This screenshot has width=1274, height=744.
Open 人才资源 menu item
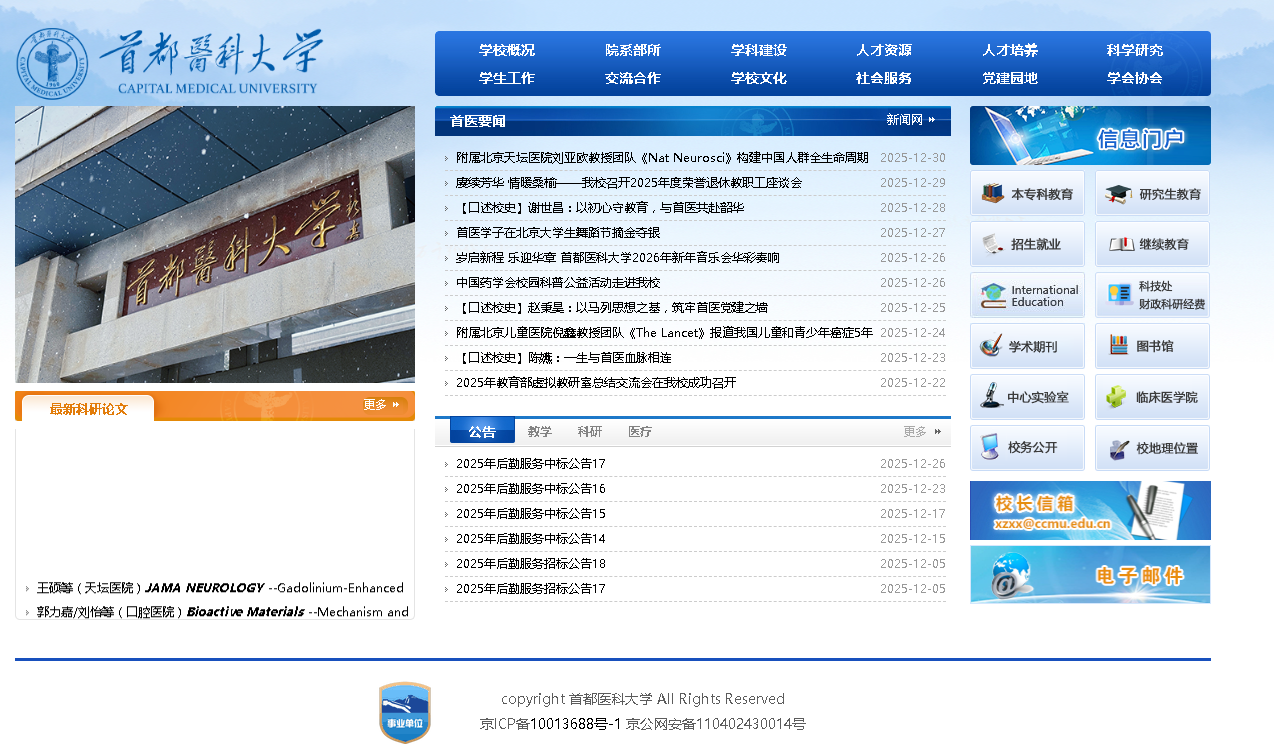coord(884,50)
